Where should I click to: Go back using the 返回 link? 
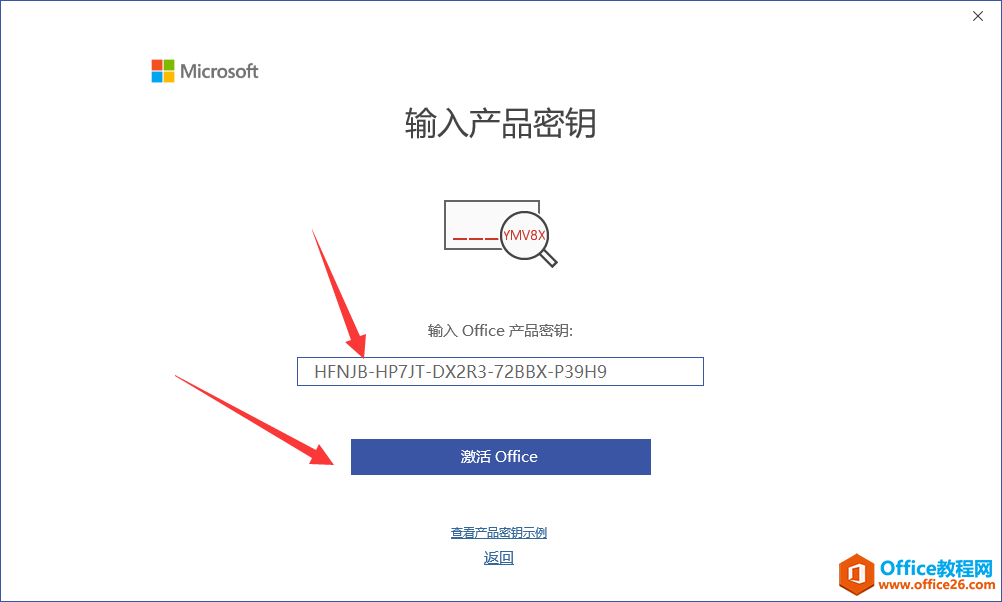click(x=498, y=558)
